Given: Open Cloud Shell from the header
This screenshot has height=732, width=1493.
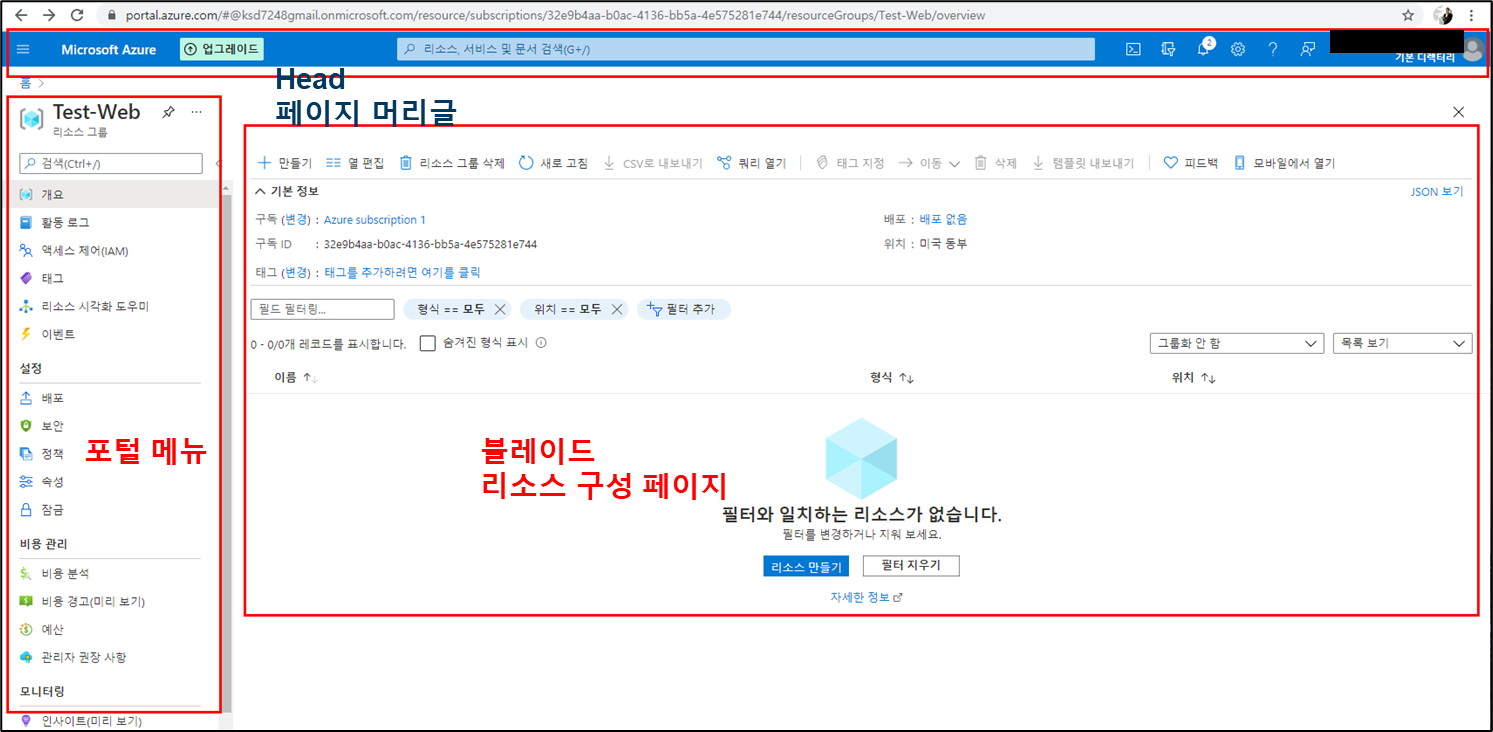Looking at the screenshot, I should 1133,49.
